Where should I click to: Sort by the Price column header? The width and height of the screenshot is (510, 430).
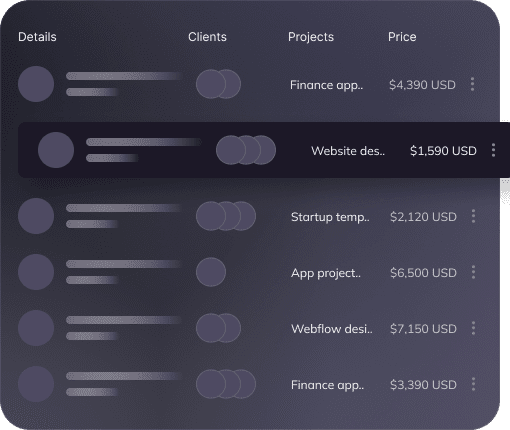(x=402, y=37)
